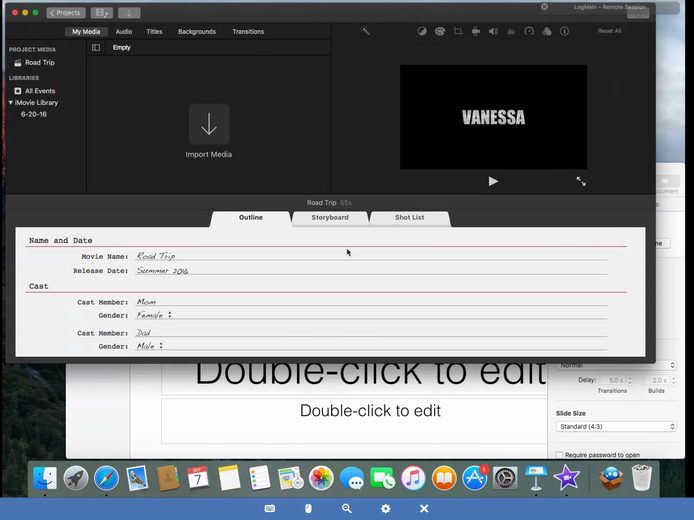Open keyboard icon in remote session bar
Screen dimensions: 694x520
click(270, 508)
